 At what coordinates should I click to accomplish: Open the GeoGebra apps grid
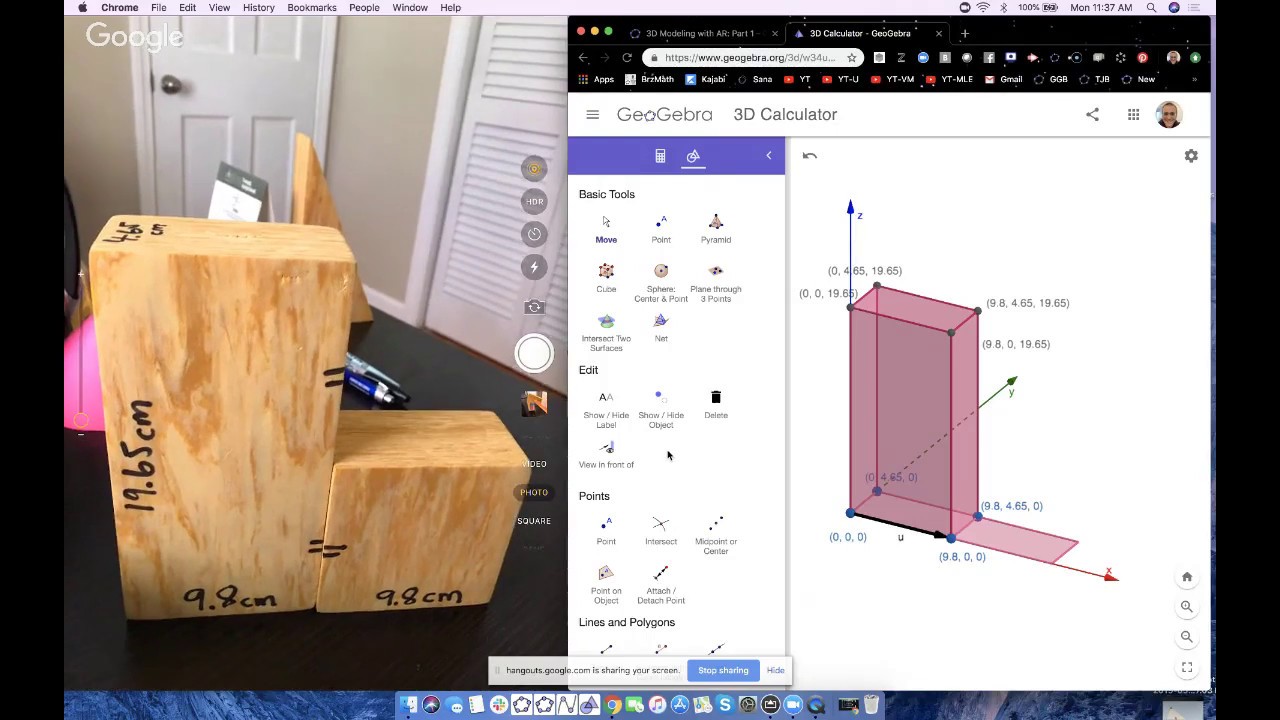click(x=1133, y=115)
